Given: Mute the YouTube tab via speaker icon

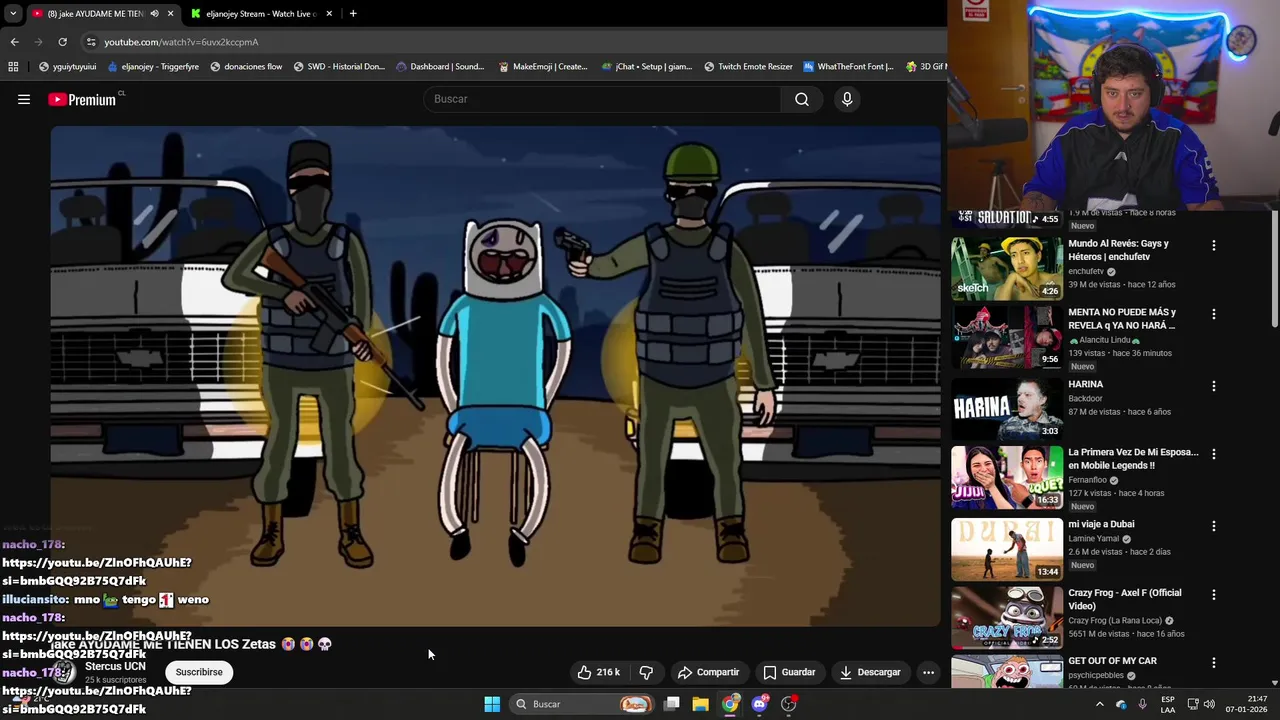Looking at the screenshot, I should (154, 14).
